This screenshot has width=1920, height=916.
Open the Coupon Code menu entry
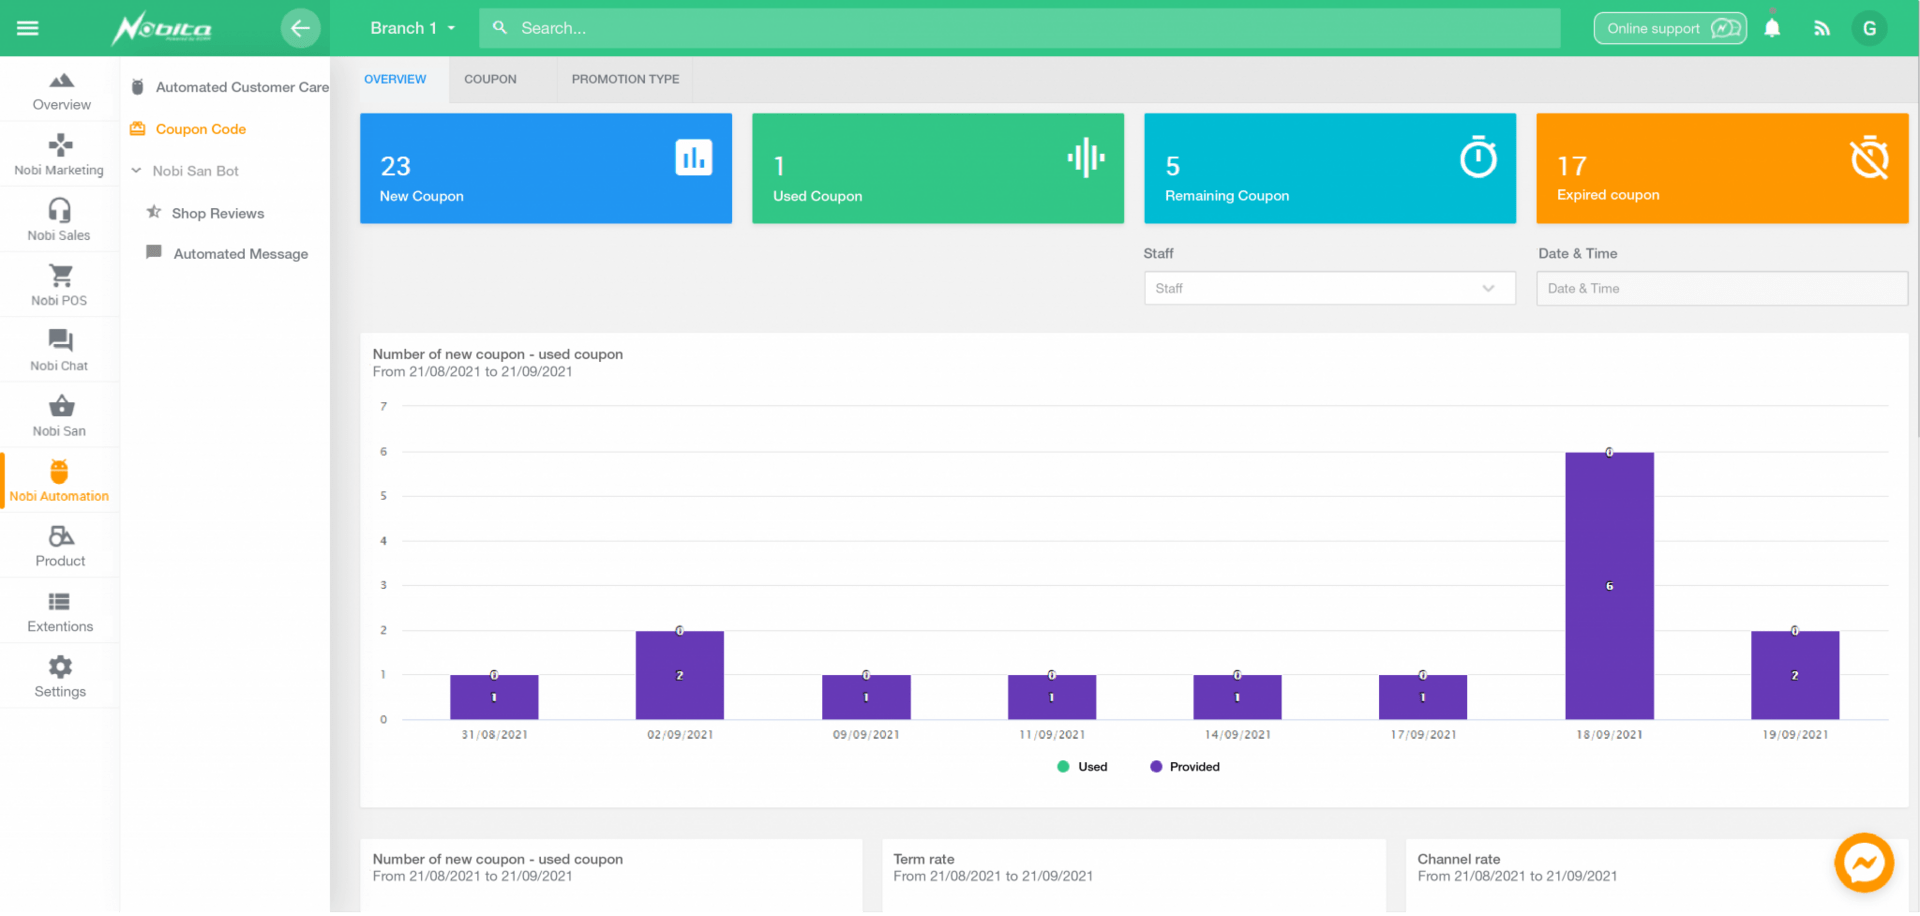[x=200, y=129]
